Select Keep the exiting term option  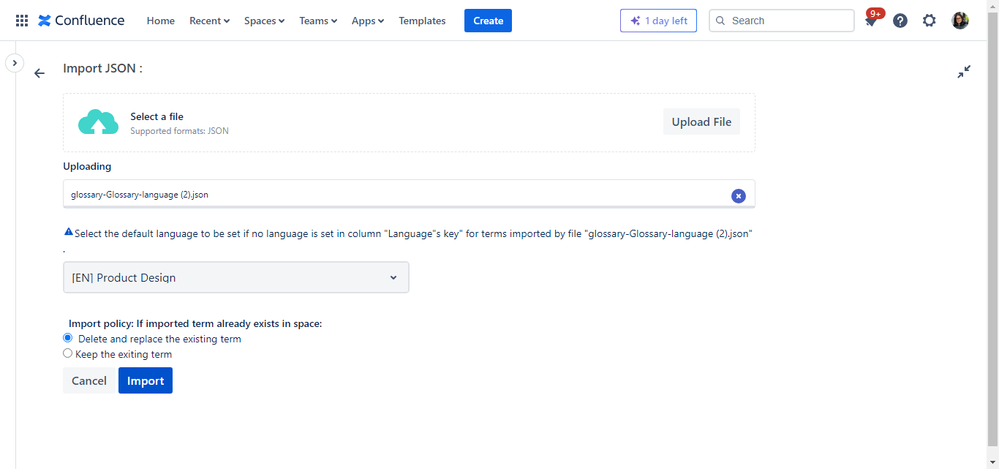click(x=68, y=353)
